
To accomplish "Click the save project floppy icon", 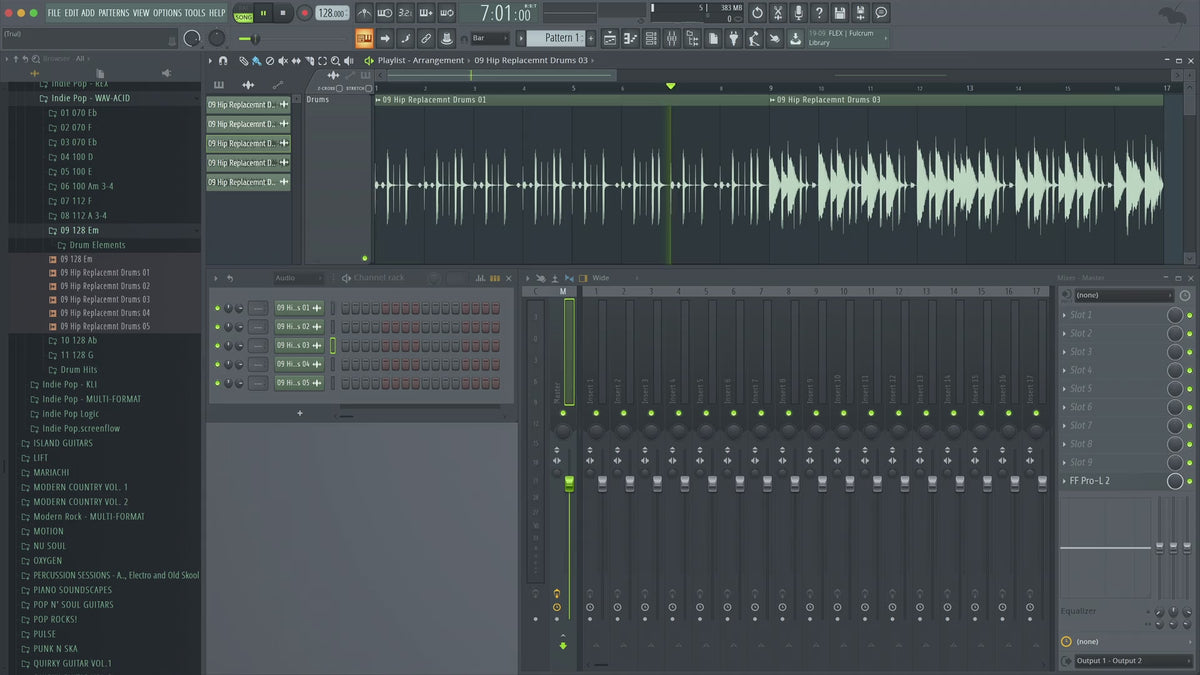I will 839,13.
